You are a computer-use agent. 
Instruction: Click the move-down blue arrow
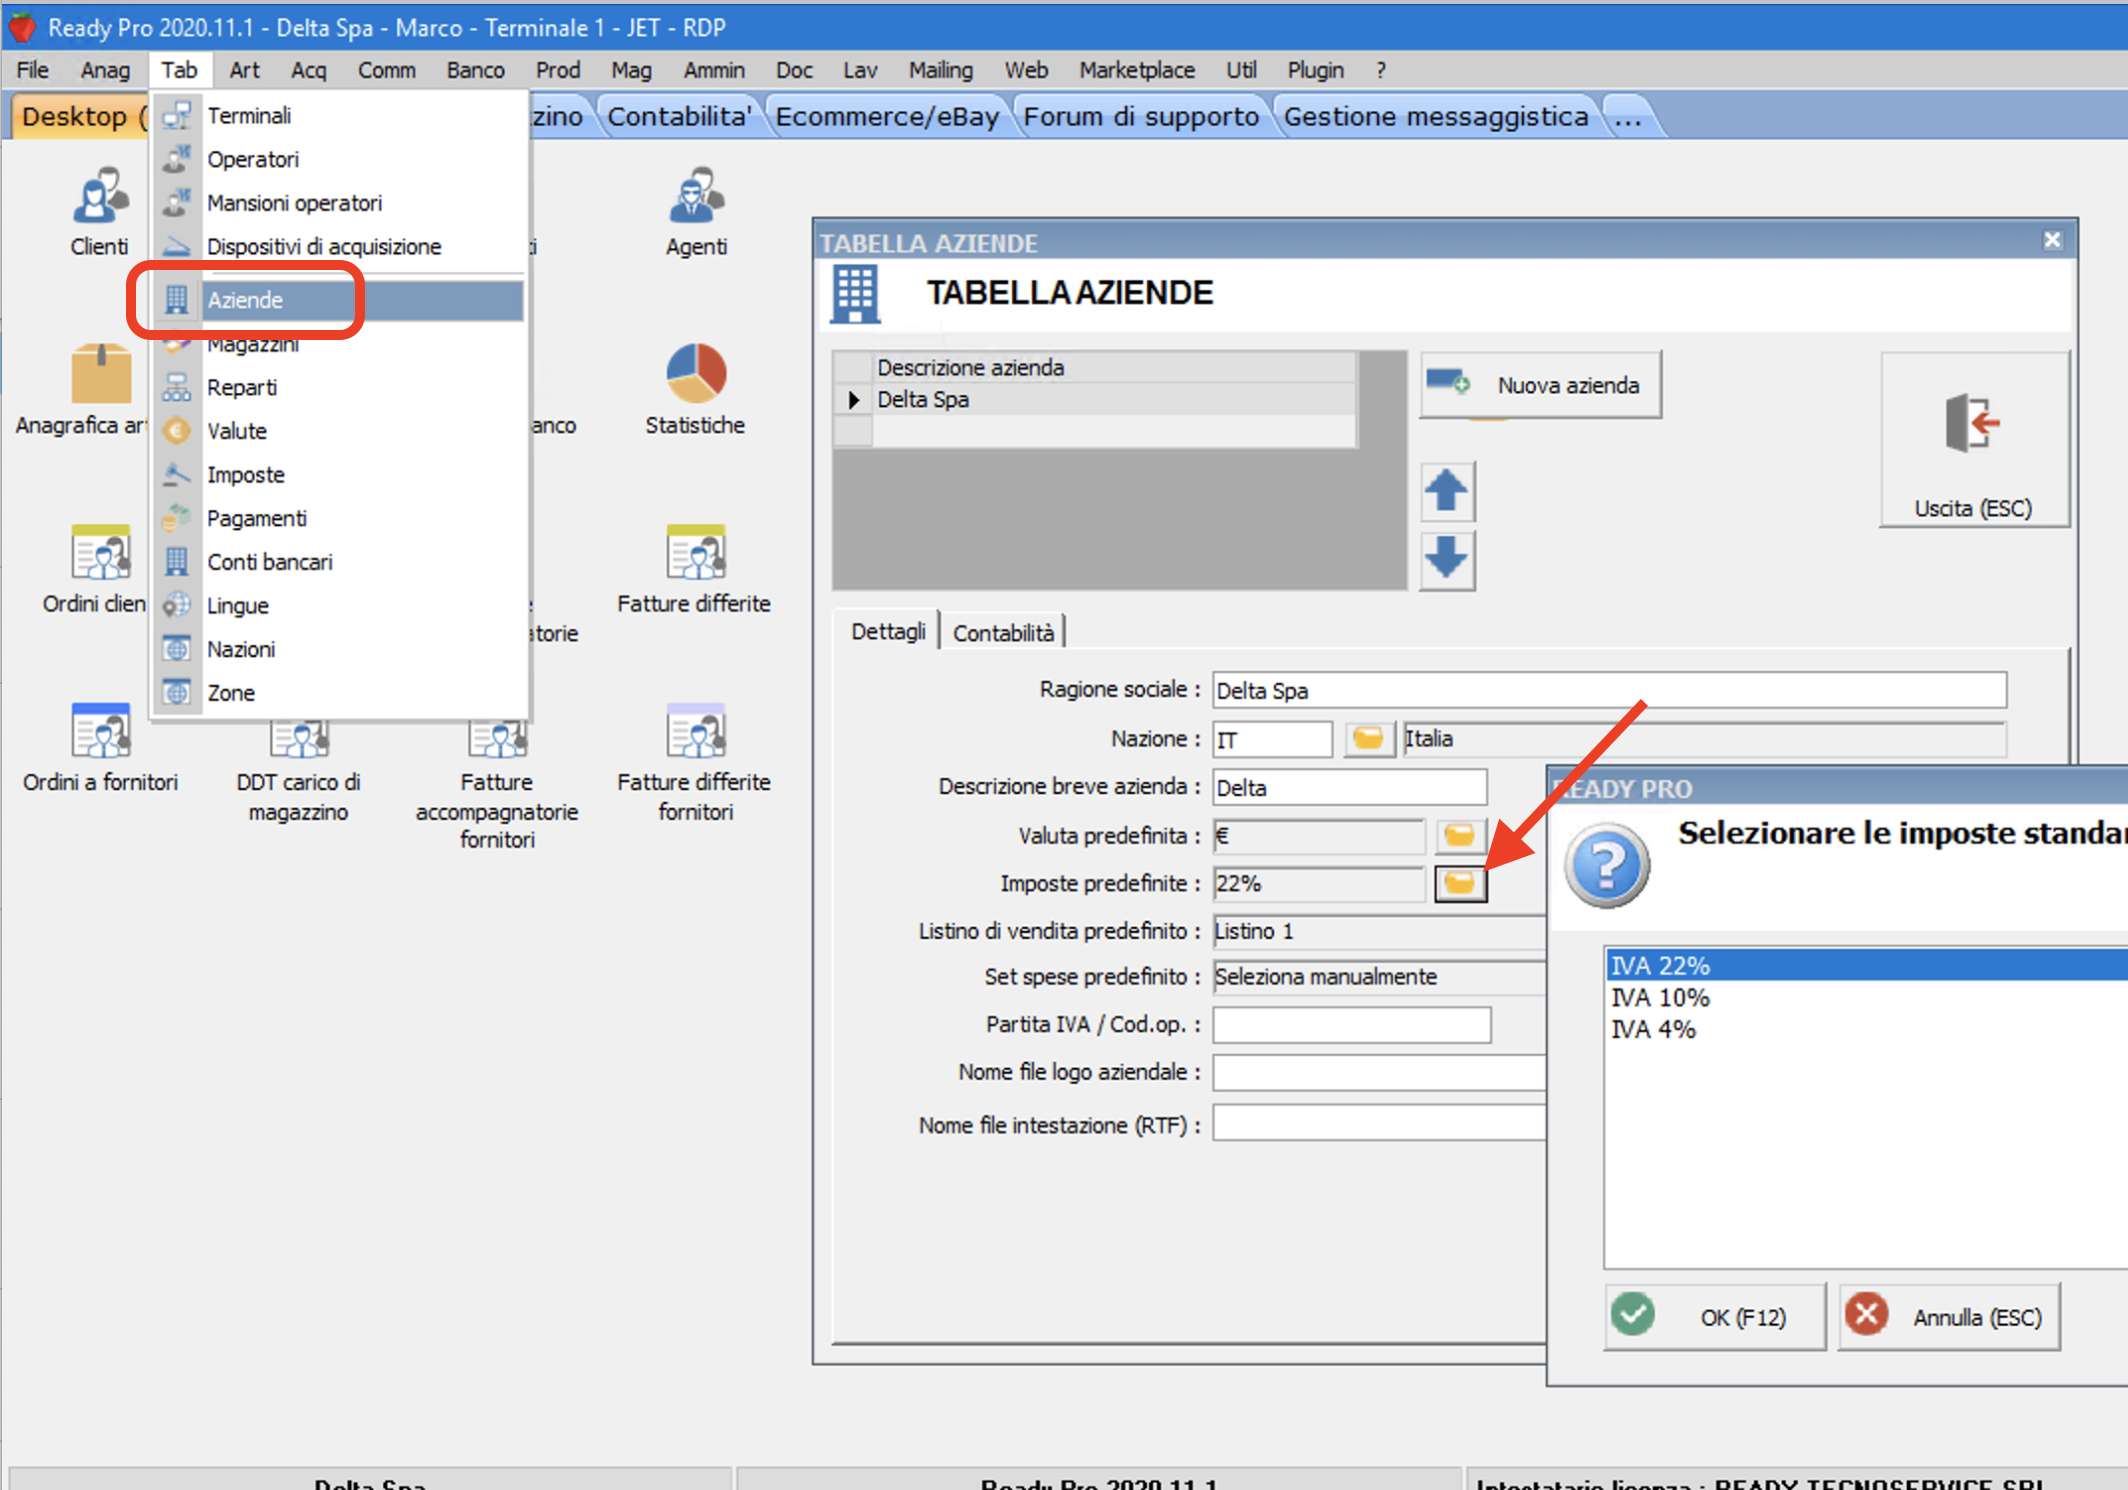pos(1446,558)
